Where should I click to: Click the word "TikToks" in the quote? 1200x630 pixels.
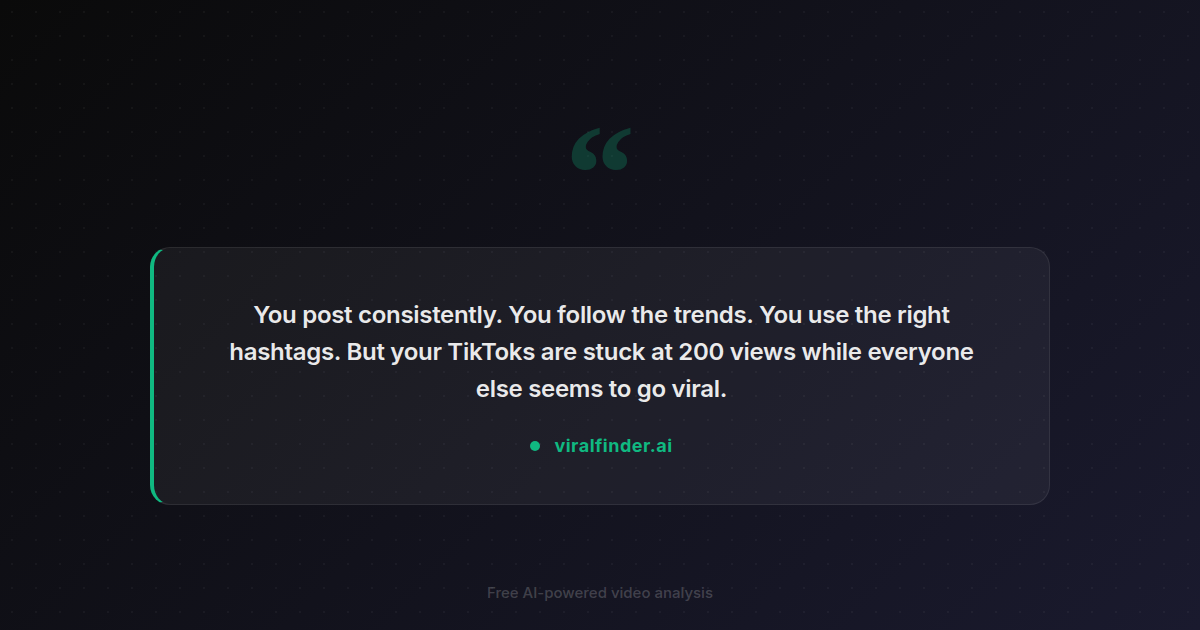point(492,352)
